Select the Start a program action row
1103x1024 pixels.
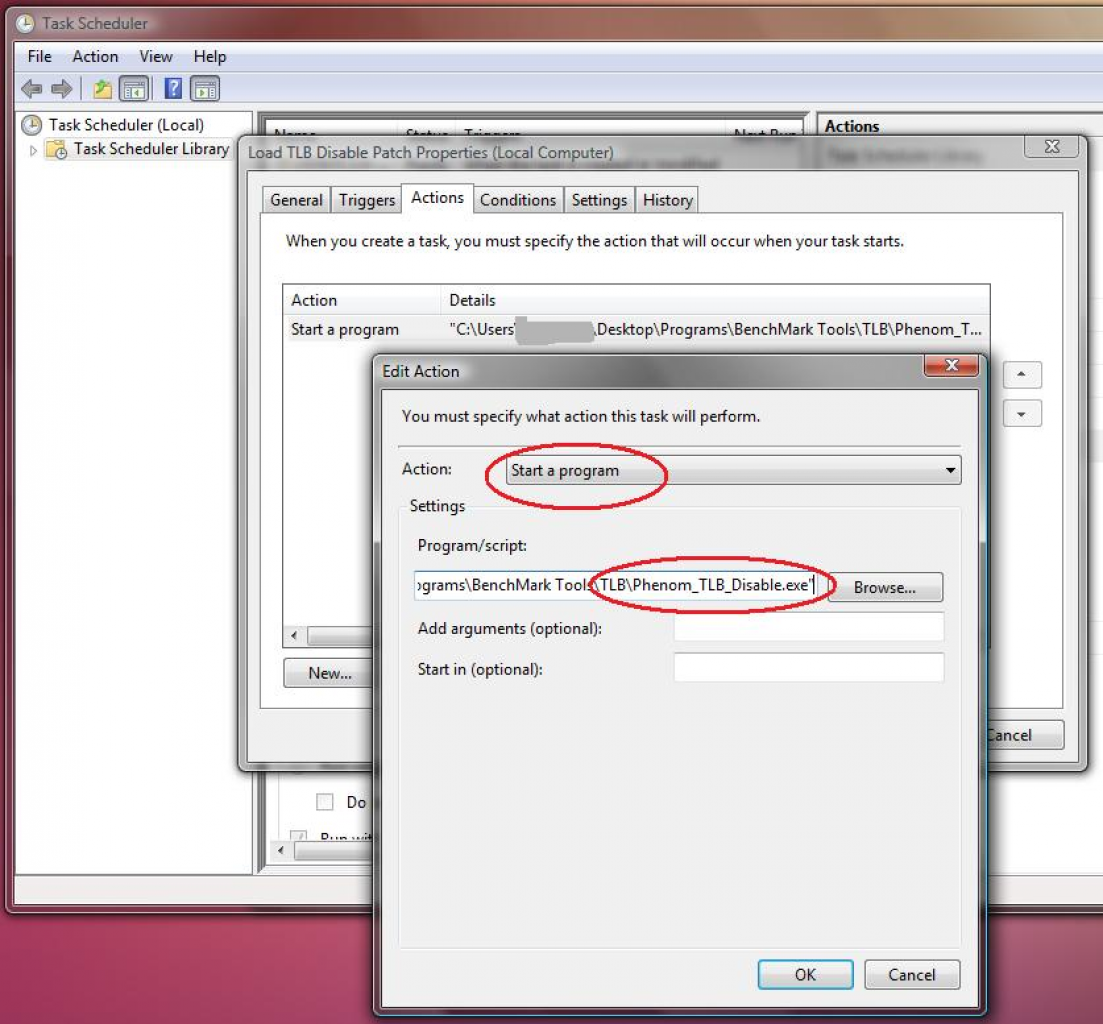(636, 329)
